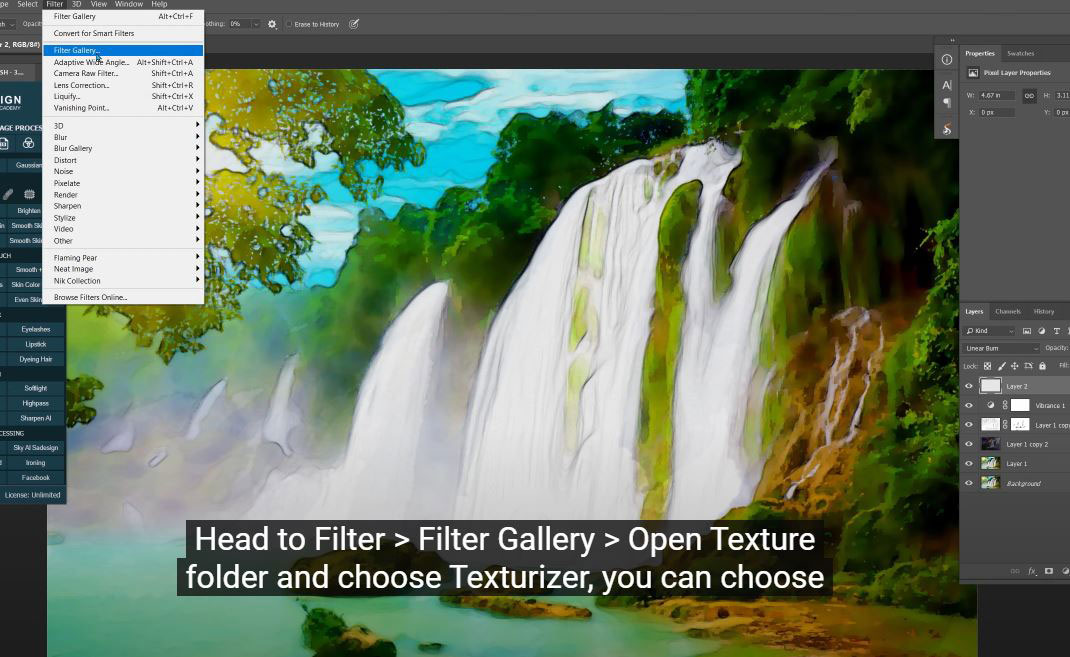Click the Softlight button
This screenshot has height=657, width=1070.
(x=35, y=388)
